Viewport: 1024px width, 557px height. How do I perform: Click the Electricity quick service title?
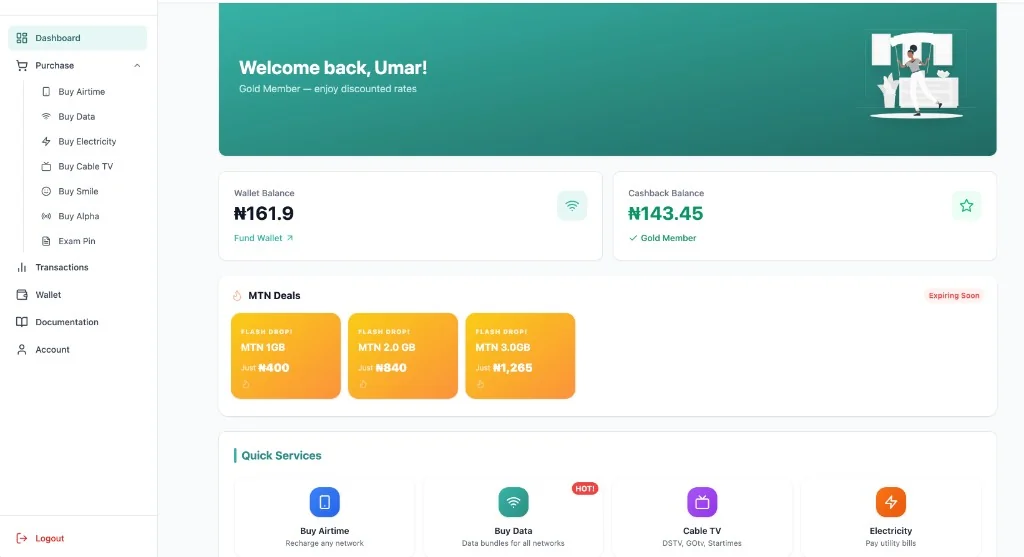tap(891, 531)
